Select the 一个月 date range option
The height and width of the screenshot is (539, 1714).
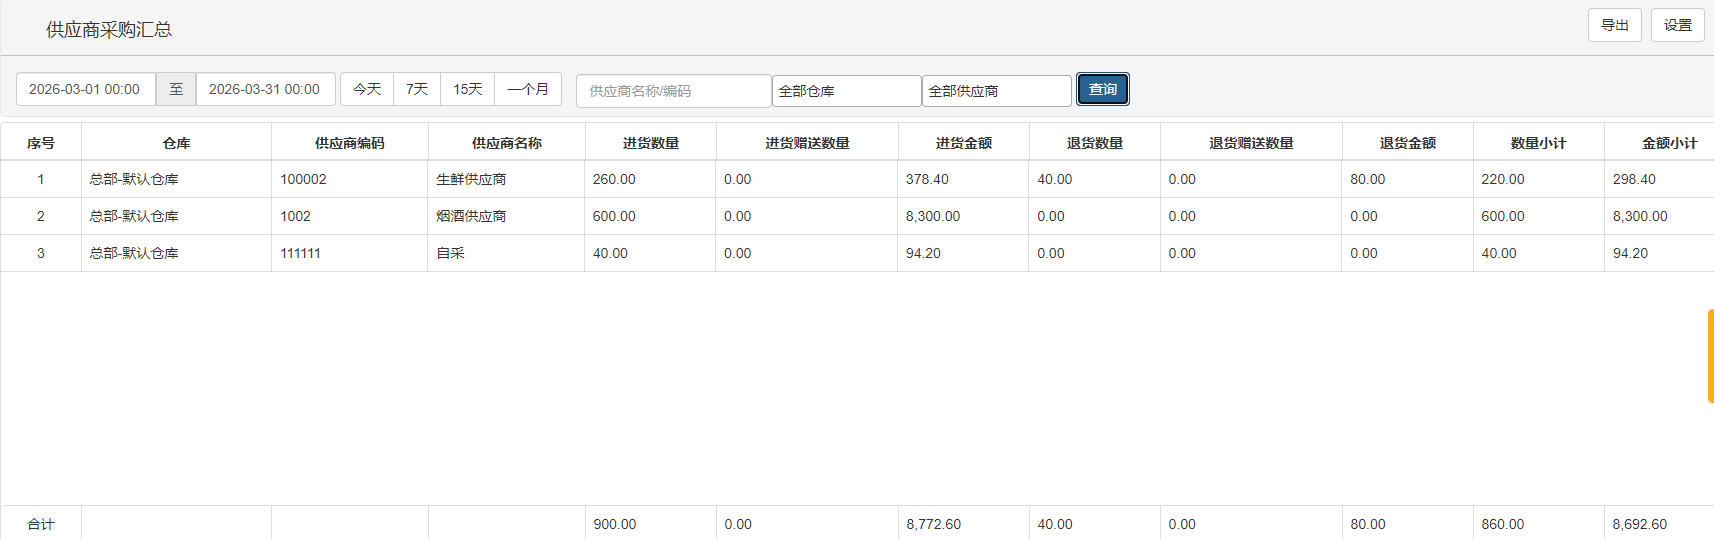click(527, 89)
